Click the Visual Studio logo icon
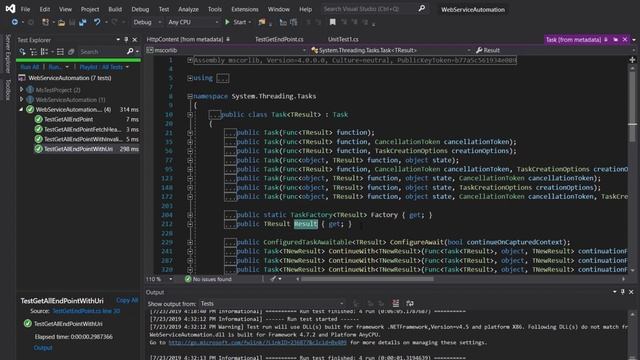The height and width of the screenshot is (360, 640). (x=10, y=9)
